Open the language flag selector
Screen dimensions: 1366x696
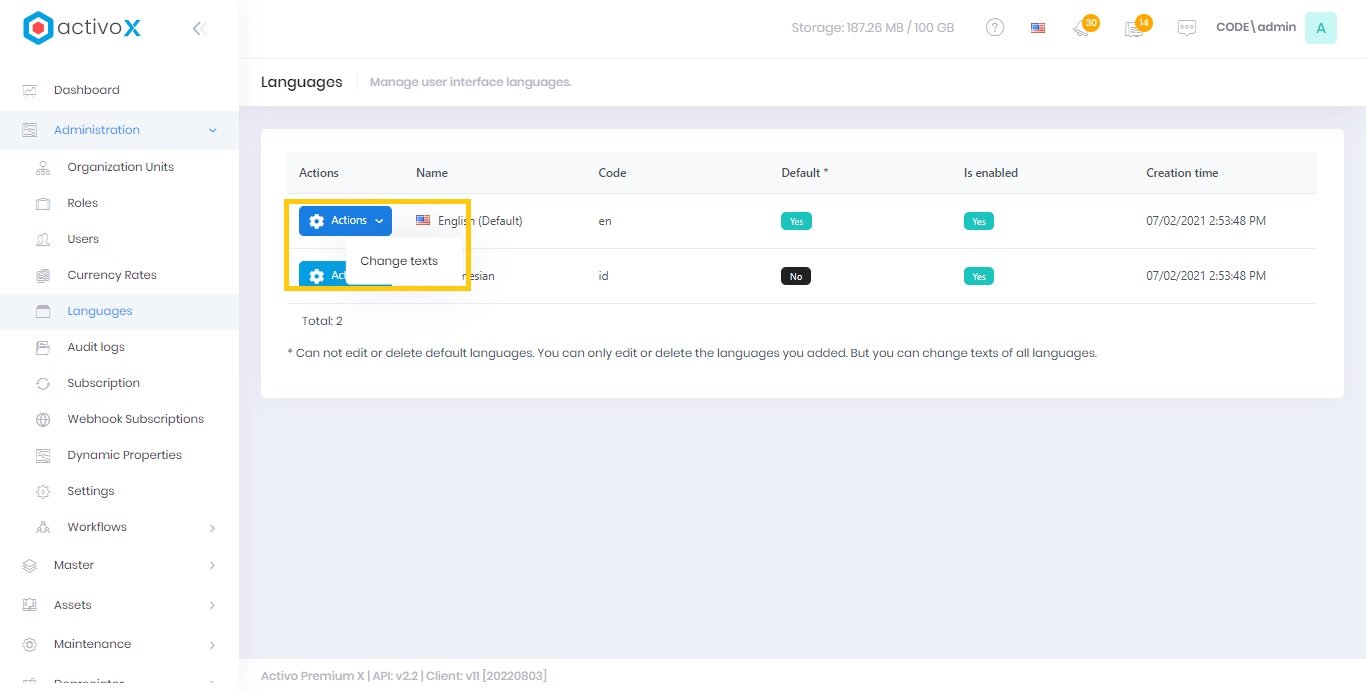(x=1038, y=28)
